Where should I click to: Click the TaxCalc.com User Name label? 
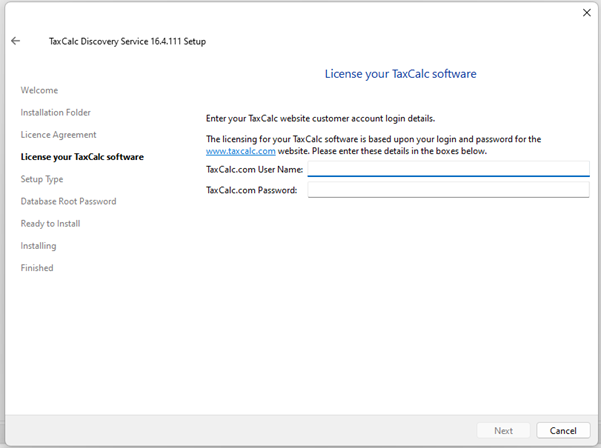tap(254, 170)
